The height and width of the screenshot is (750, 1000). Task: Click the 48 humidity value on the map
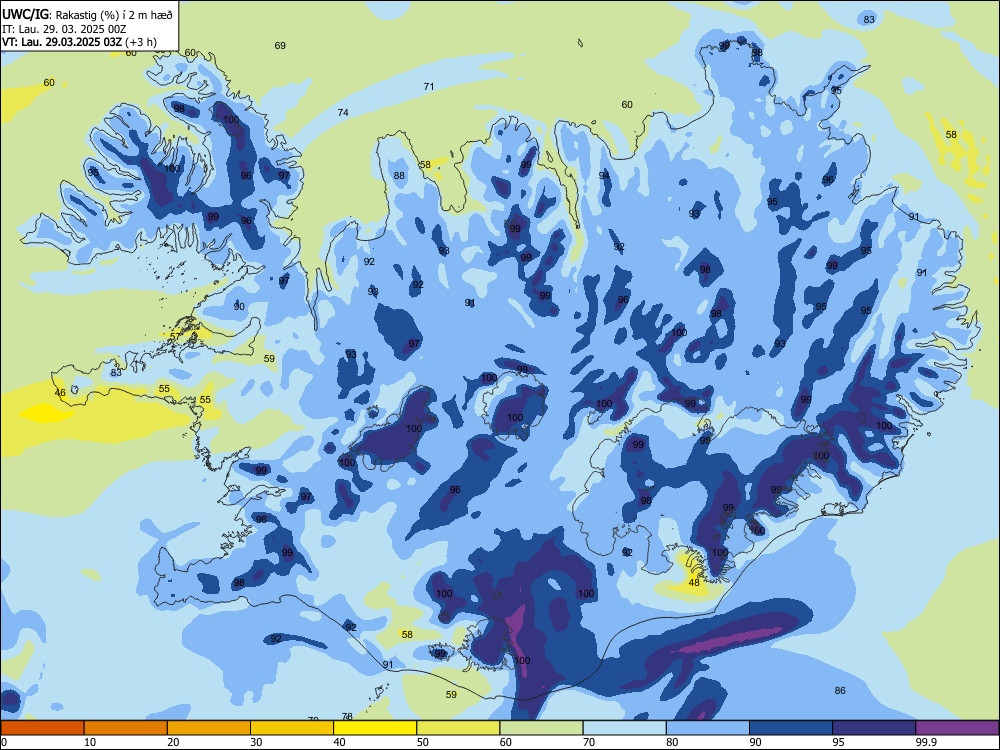[695, 582]
